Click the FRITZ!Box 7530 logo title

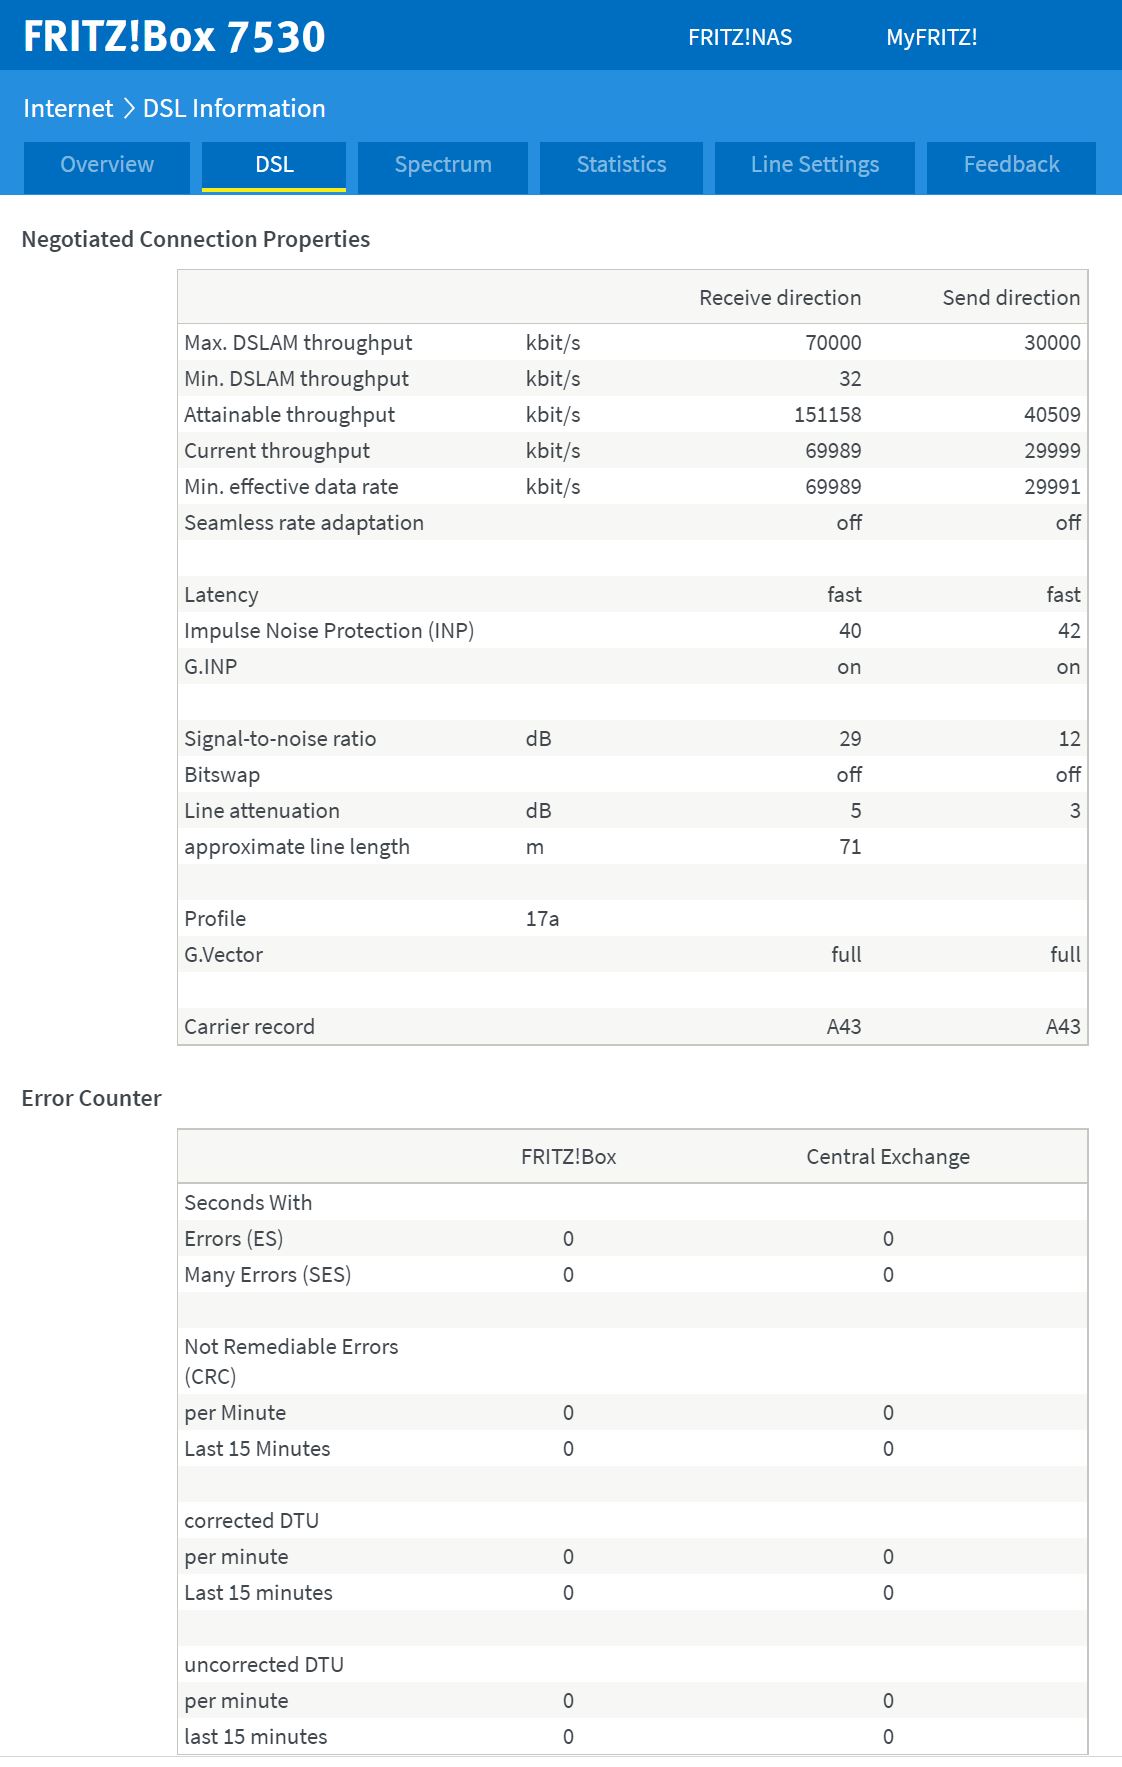[174, 37]
